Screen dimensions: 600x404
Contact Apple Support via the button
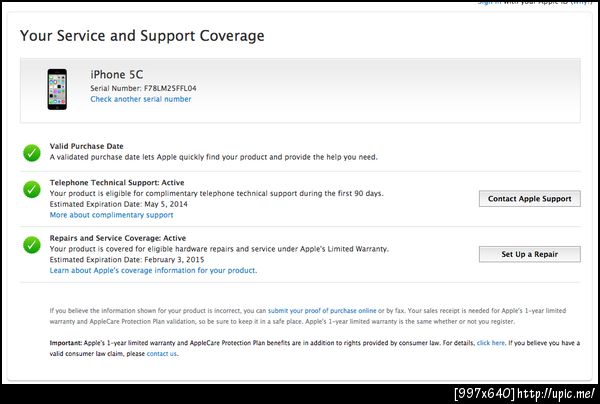tap(530, 199)
